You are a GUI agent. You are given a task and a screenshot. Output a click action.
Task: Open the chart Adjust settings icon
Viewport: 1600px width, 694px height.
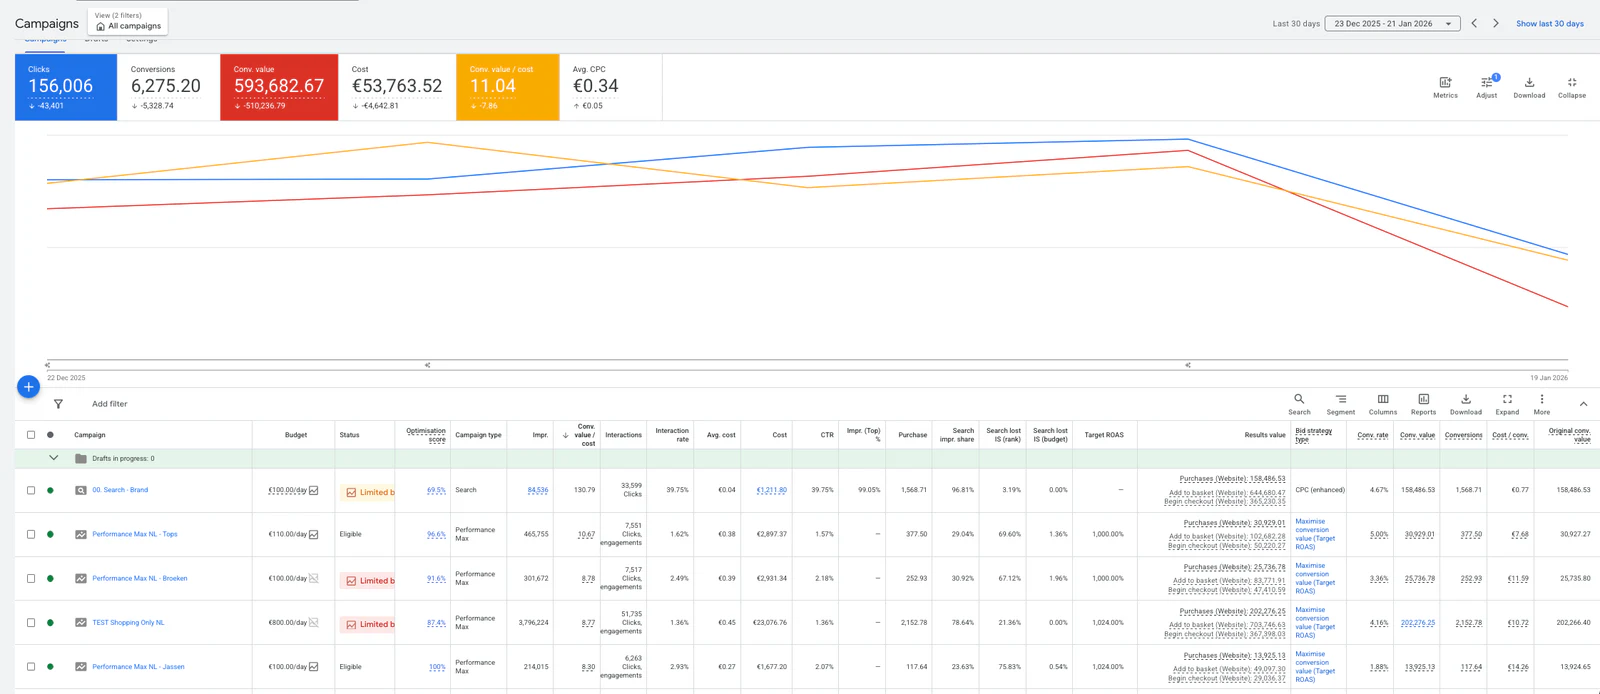[1487, 83]
